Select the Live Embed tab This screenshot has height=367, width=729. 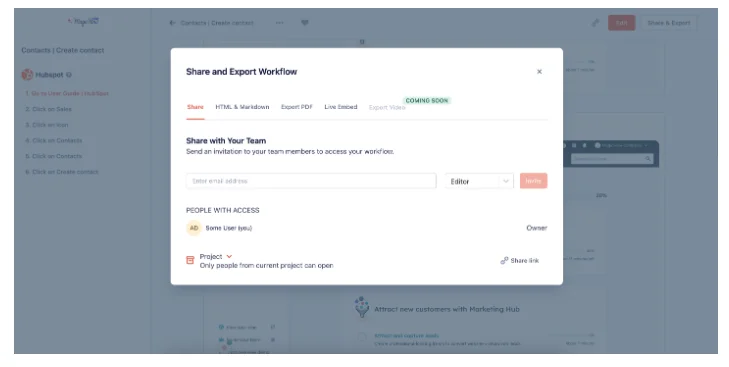coord(341,107)
